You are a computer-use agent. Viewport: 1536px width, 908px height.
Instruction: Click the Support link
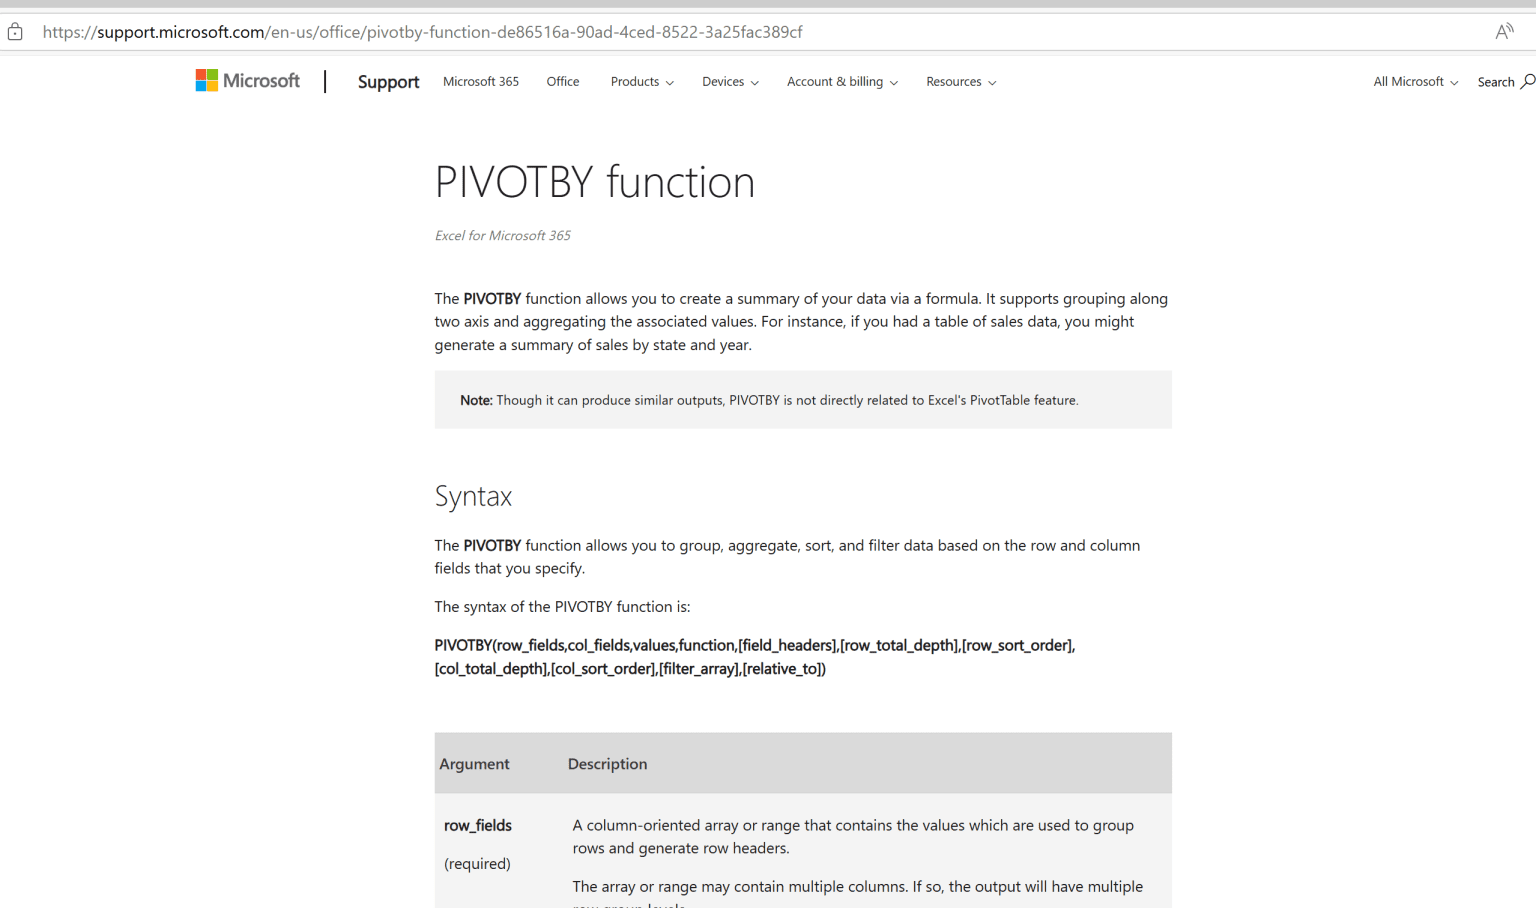(388, 81)
